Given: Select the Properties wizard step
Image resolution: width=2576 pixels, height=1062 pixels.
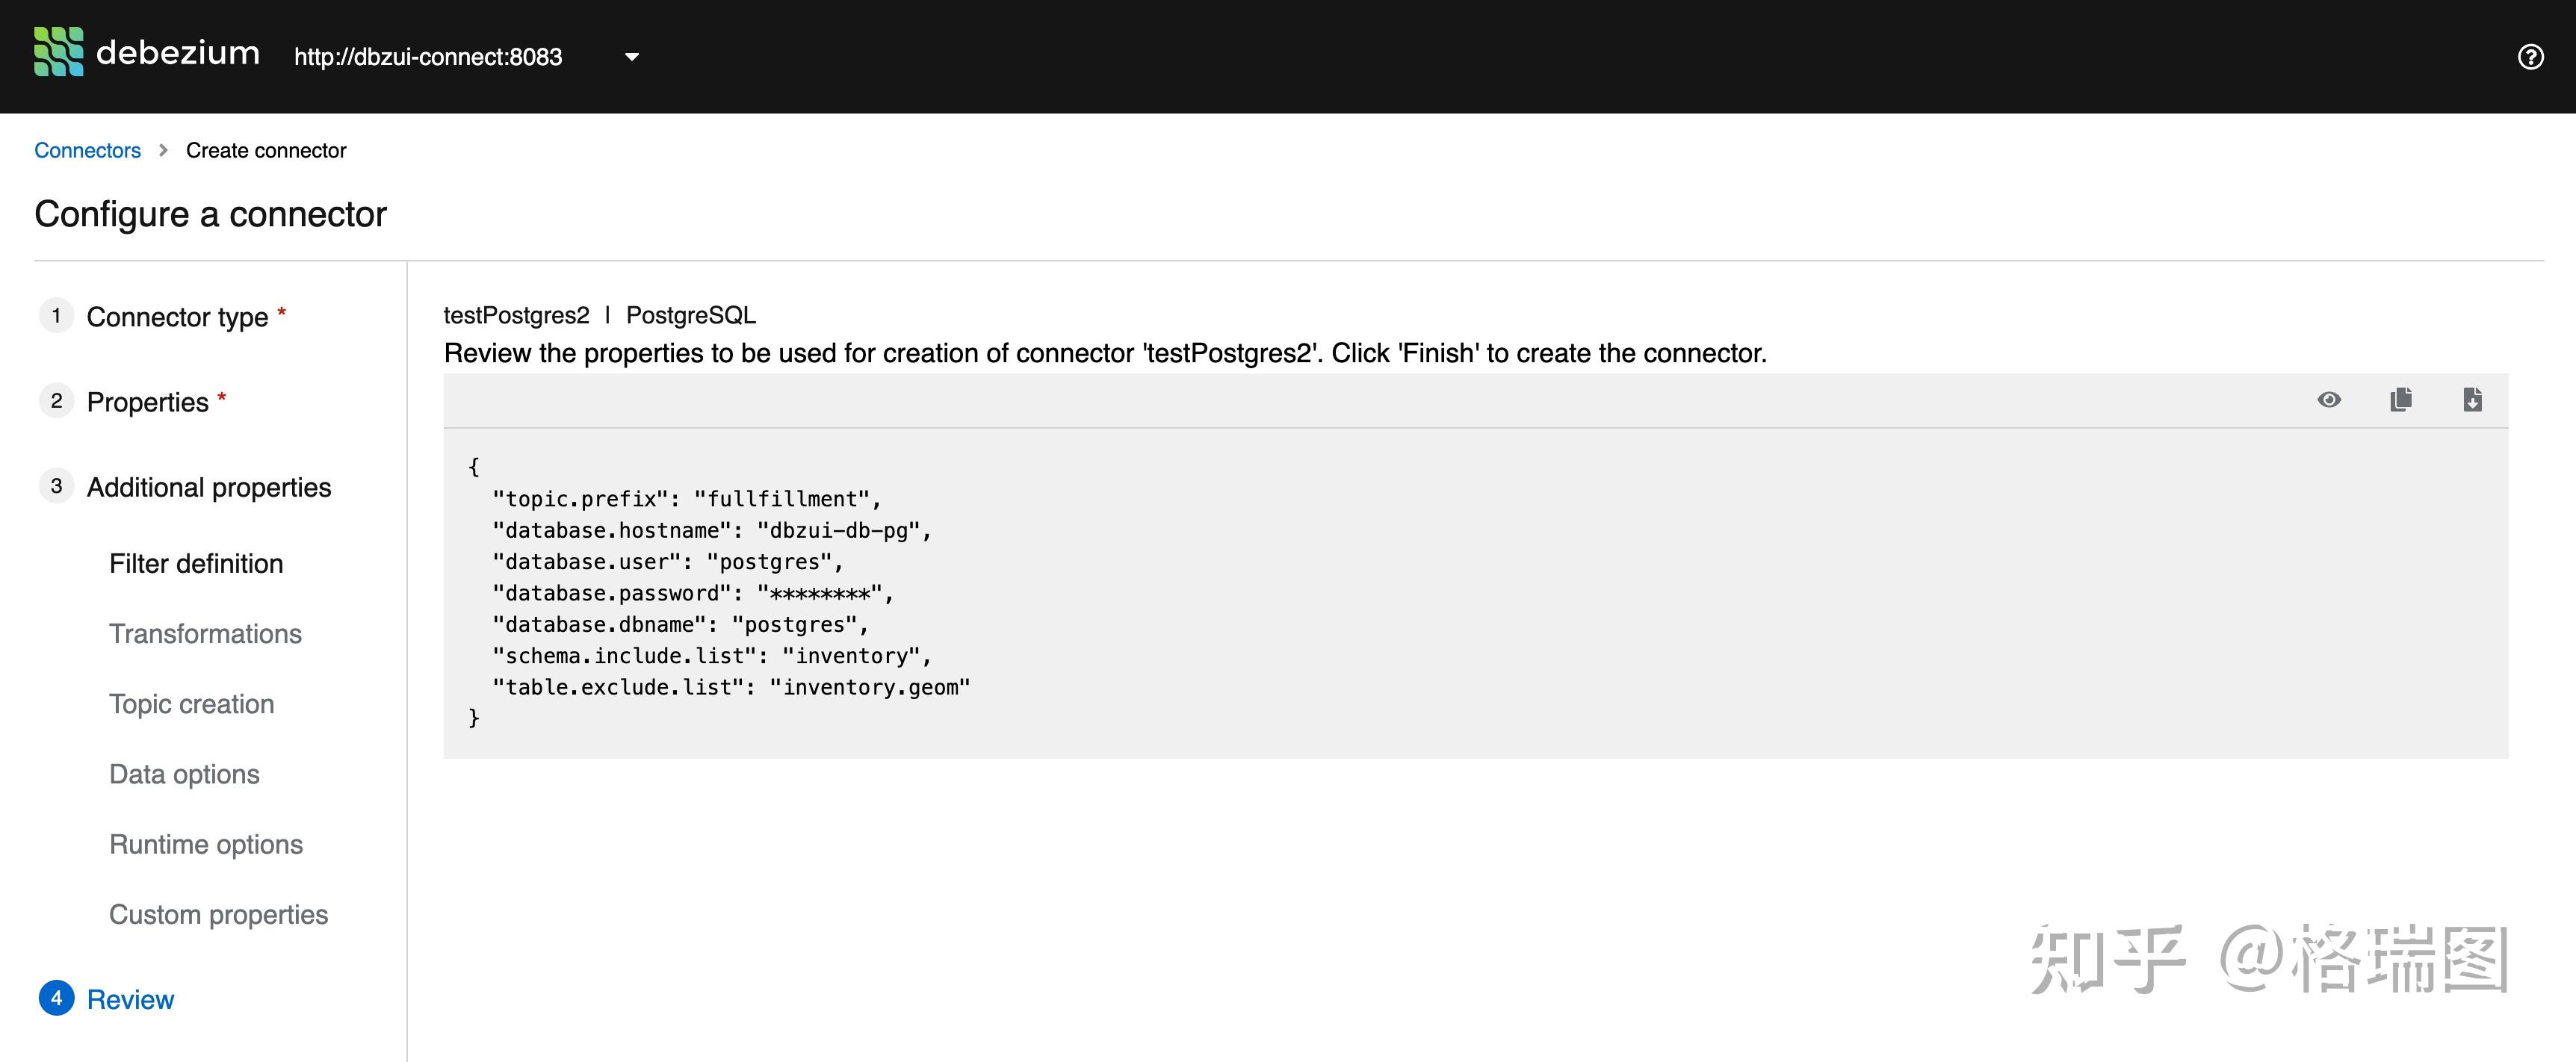Looking at the screenshot, I should coord(147,402).
